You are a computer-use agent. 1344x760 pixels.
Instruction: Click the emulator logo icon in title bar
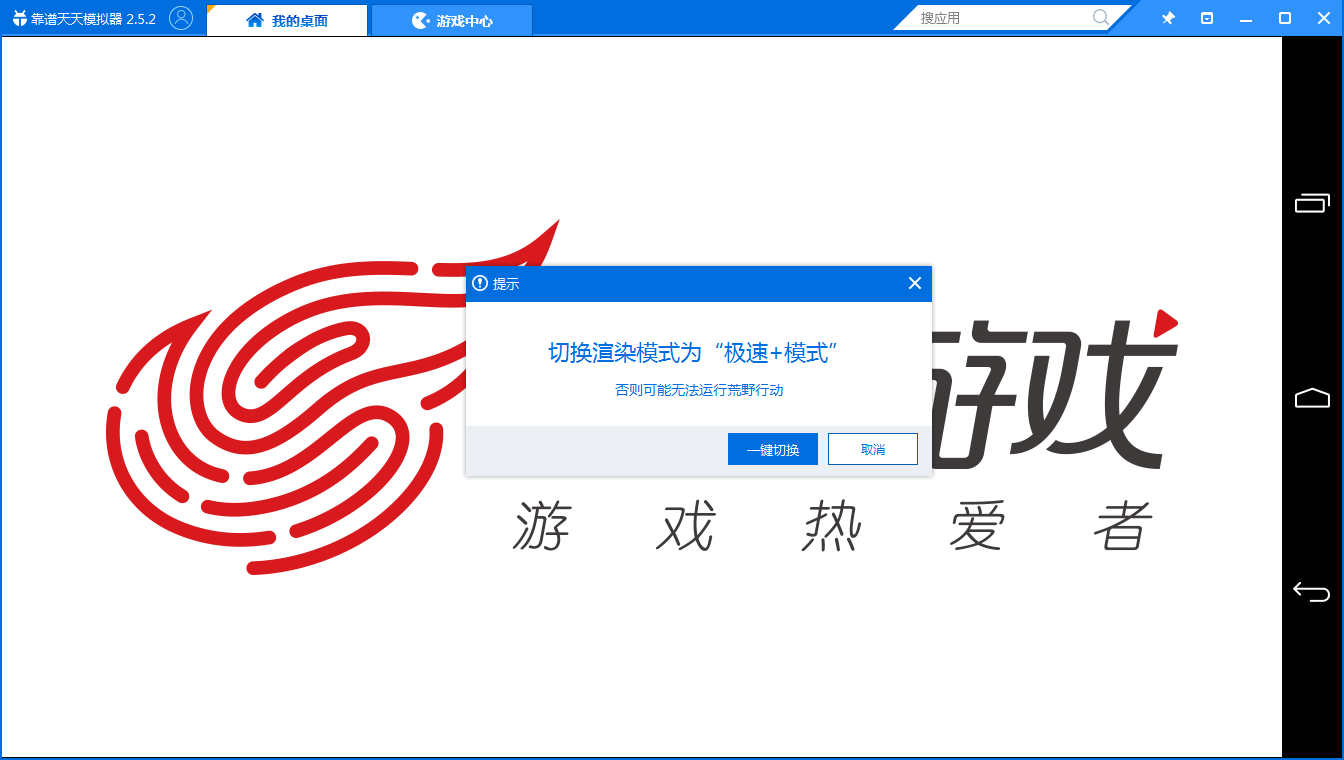pyautogui.click(x=19, y=19)
